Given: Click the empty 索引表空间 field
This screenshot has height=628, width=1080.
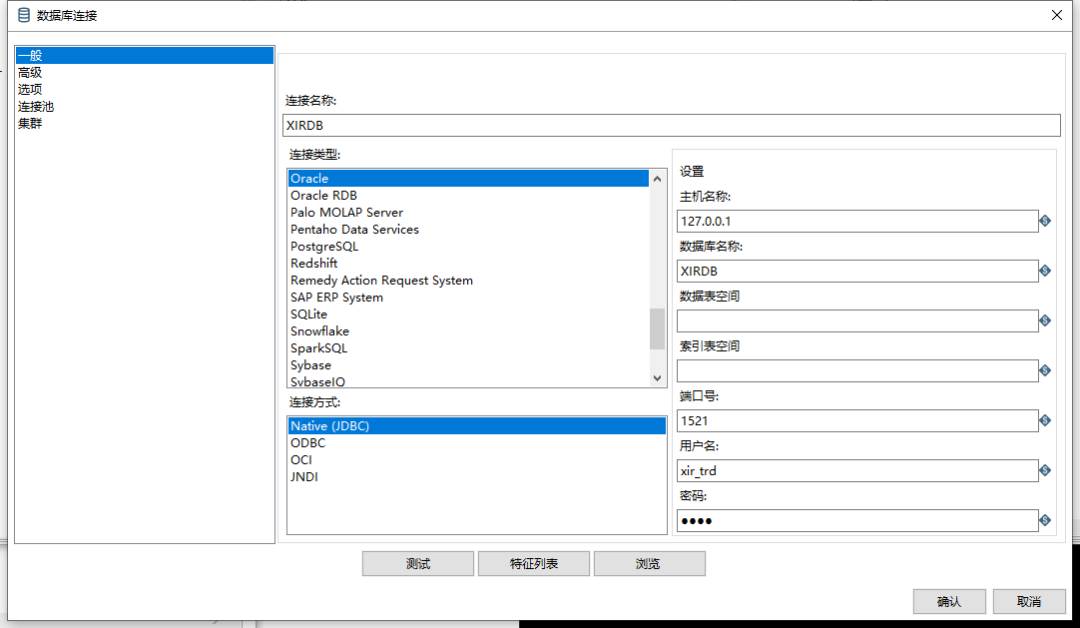Looking at the screenshot, I should coord(858,370).
